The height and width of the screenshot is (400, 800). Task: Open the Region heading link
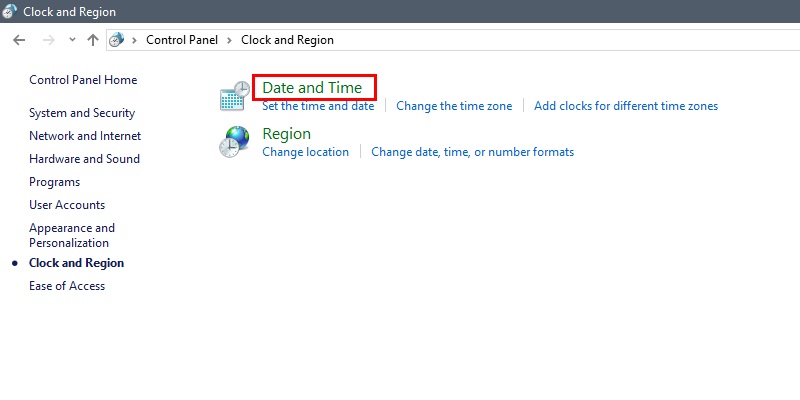286,134
